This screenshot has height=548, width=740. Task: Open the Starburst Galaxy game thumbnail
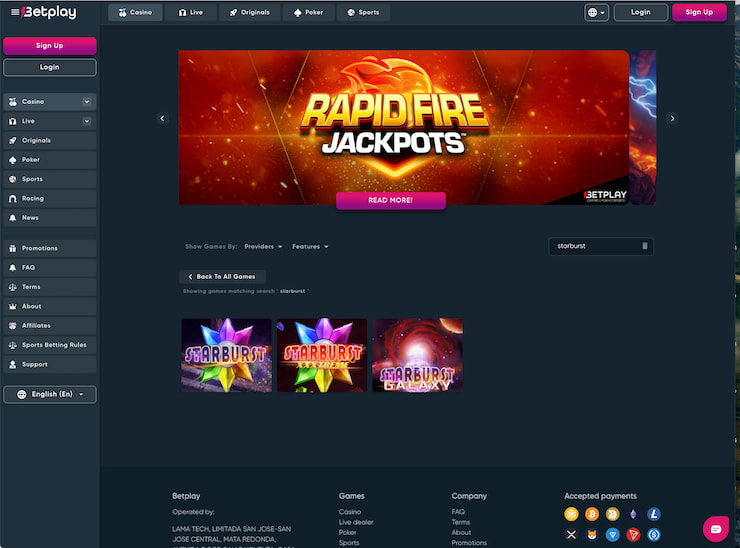[x=417, y=355]
